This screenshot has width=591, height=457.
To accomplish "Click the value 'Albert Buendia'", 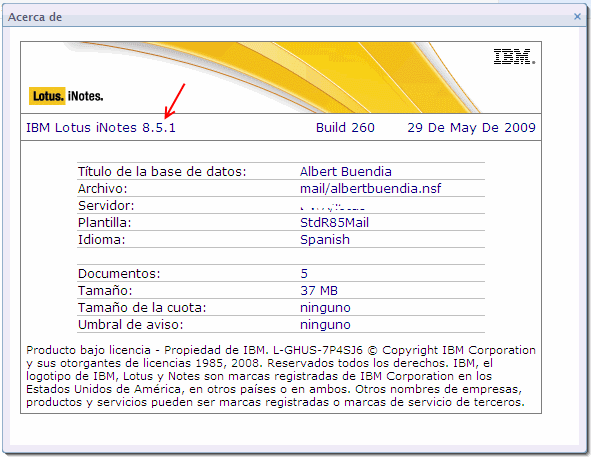I will [346, 172].
